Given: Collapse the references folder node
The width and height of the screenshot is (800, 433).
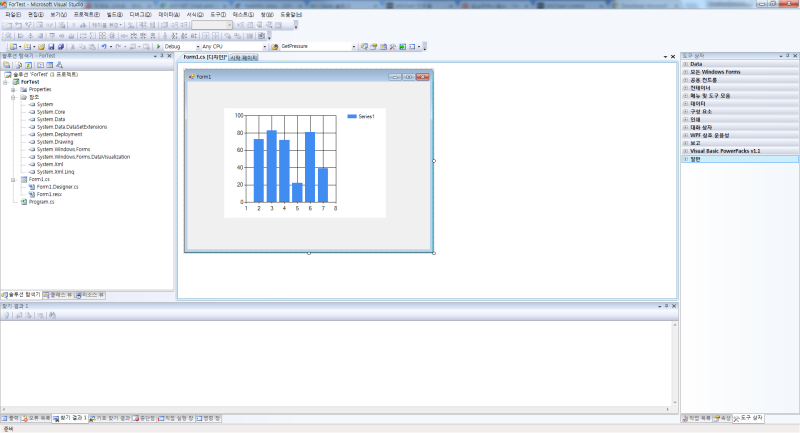Looking at the screenshot, I should coord(13,97).
